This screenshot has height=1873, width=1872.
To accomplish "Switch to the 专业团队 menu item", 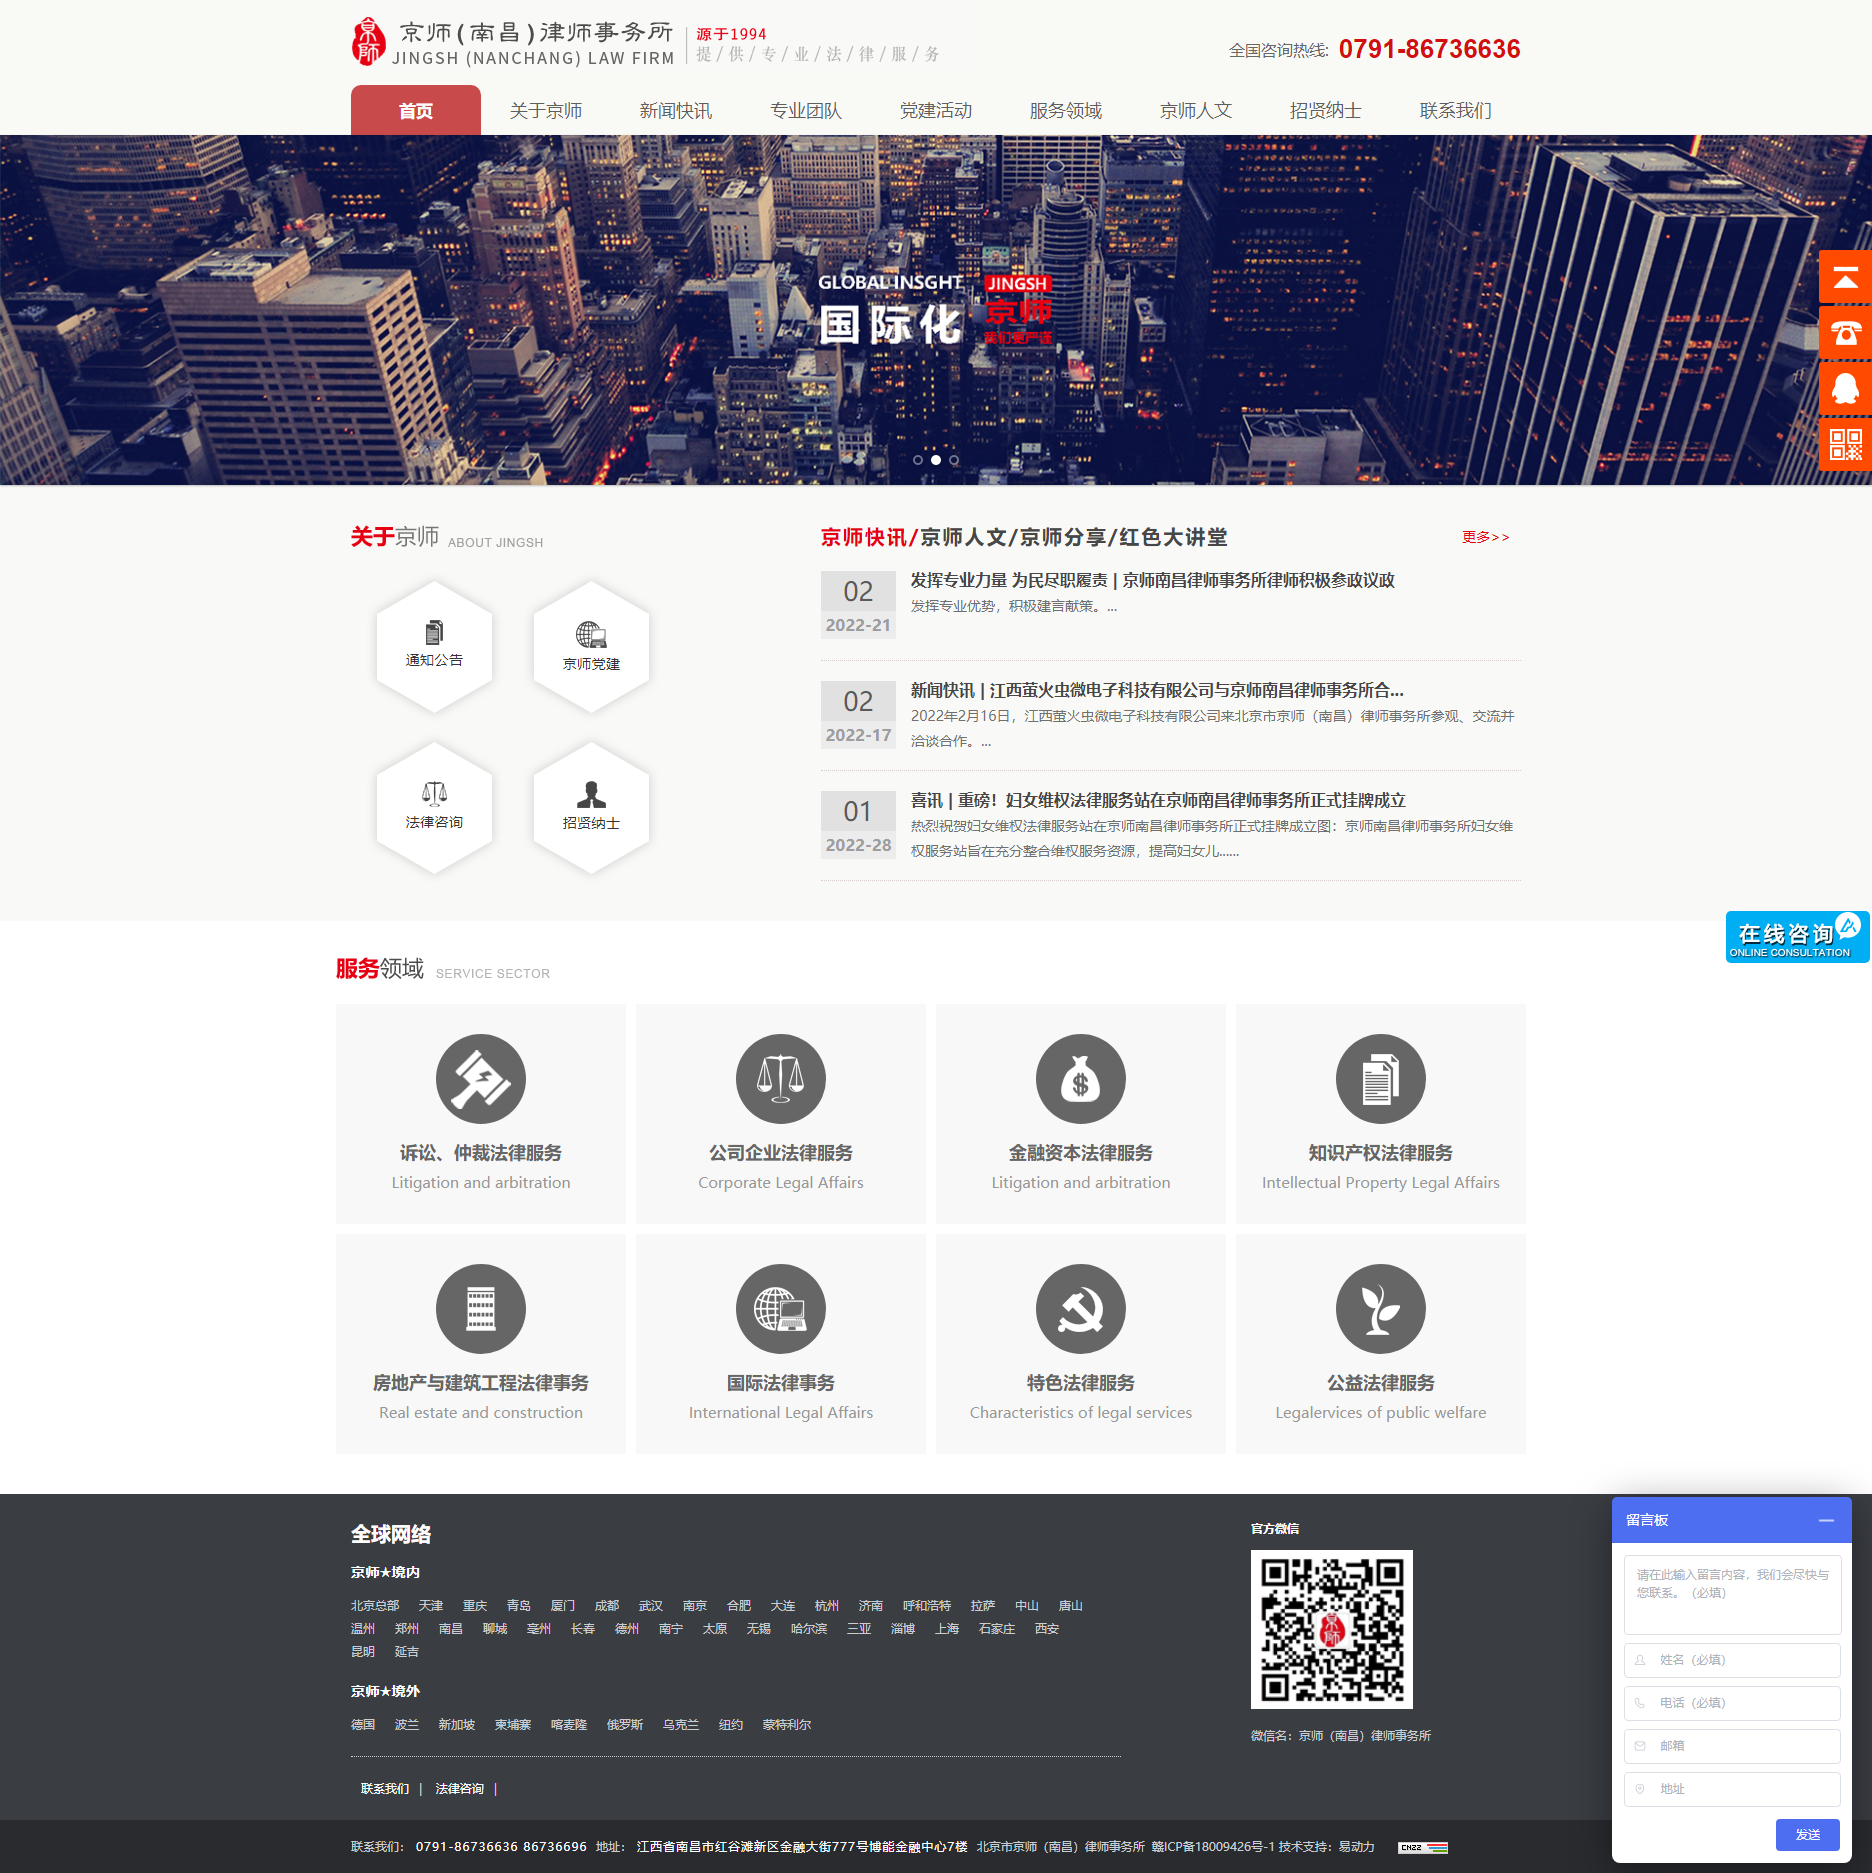I will coord(805,111).
